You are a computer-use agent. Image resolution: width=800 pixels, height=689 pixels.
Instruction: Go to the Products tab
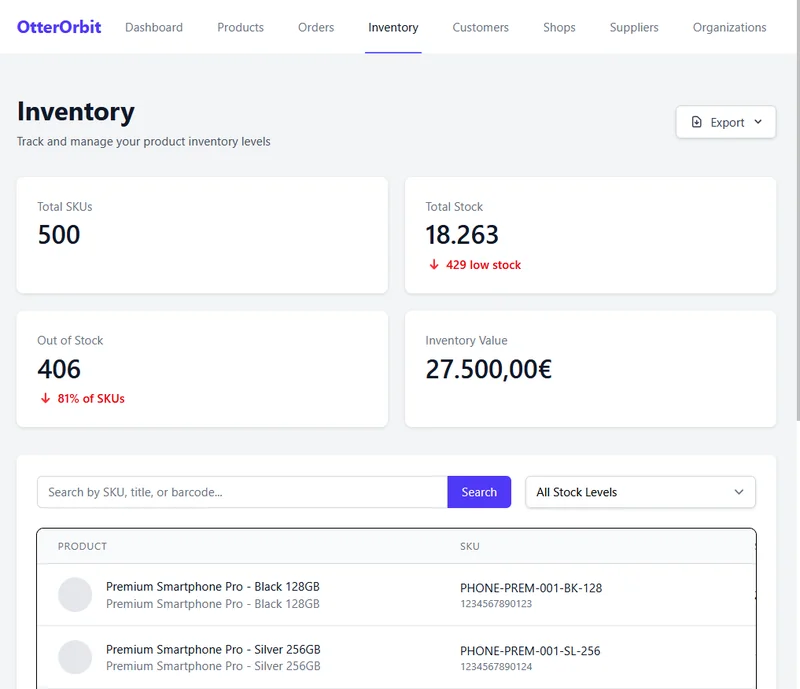pos(240,27)
